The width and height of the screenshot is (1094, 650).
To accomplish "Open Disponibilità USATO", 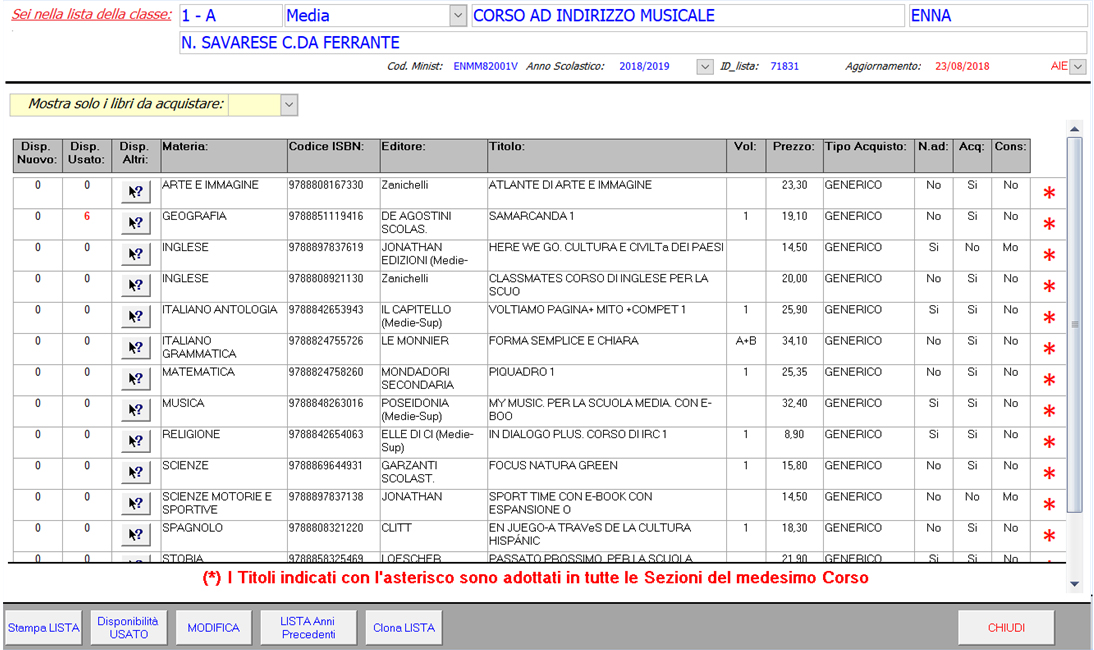I will [x=128, y=628].
